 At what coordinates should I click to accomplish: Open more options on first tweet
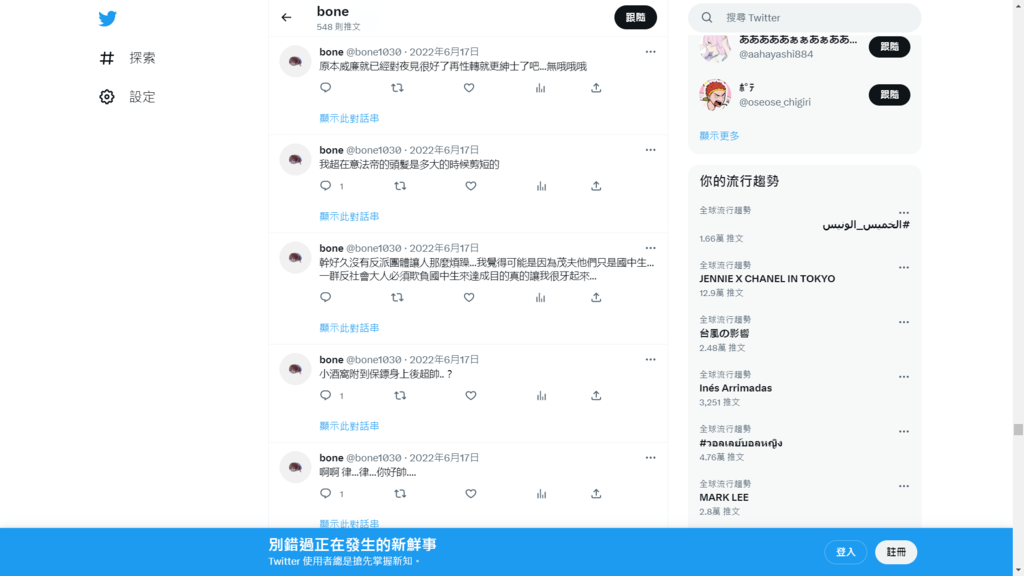(x=650, y=52)
